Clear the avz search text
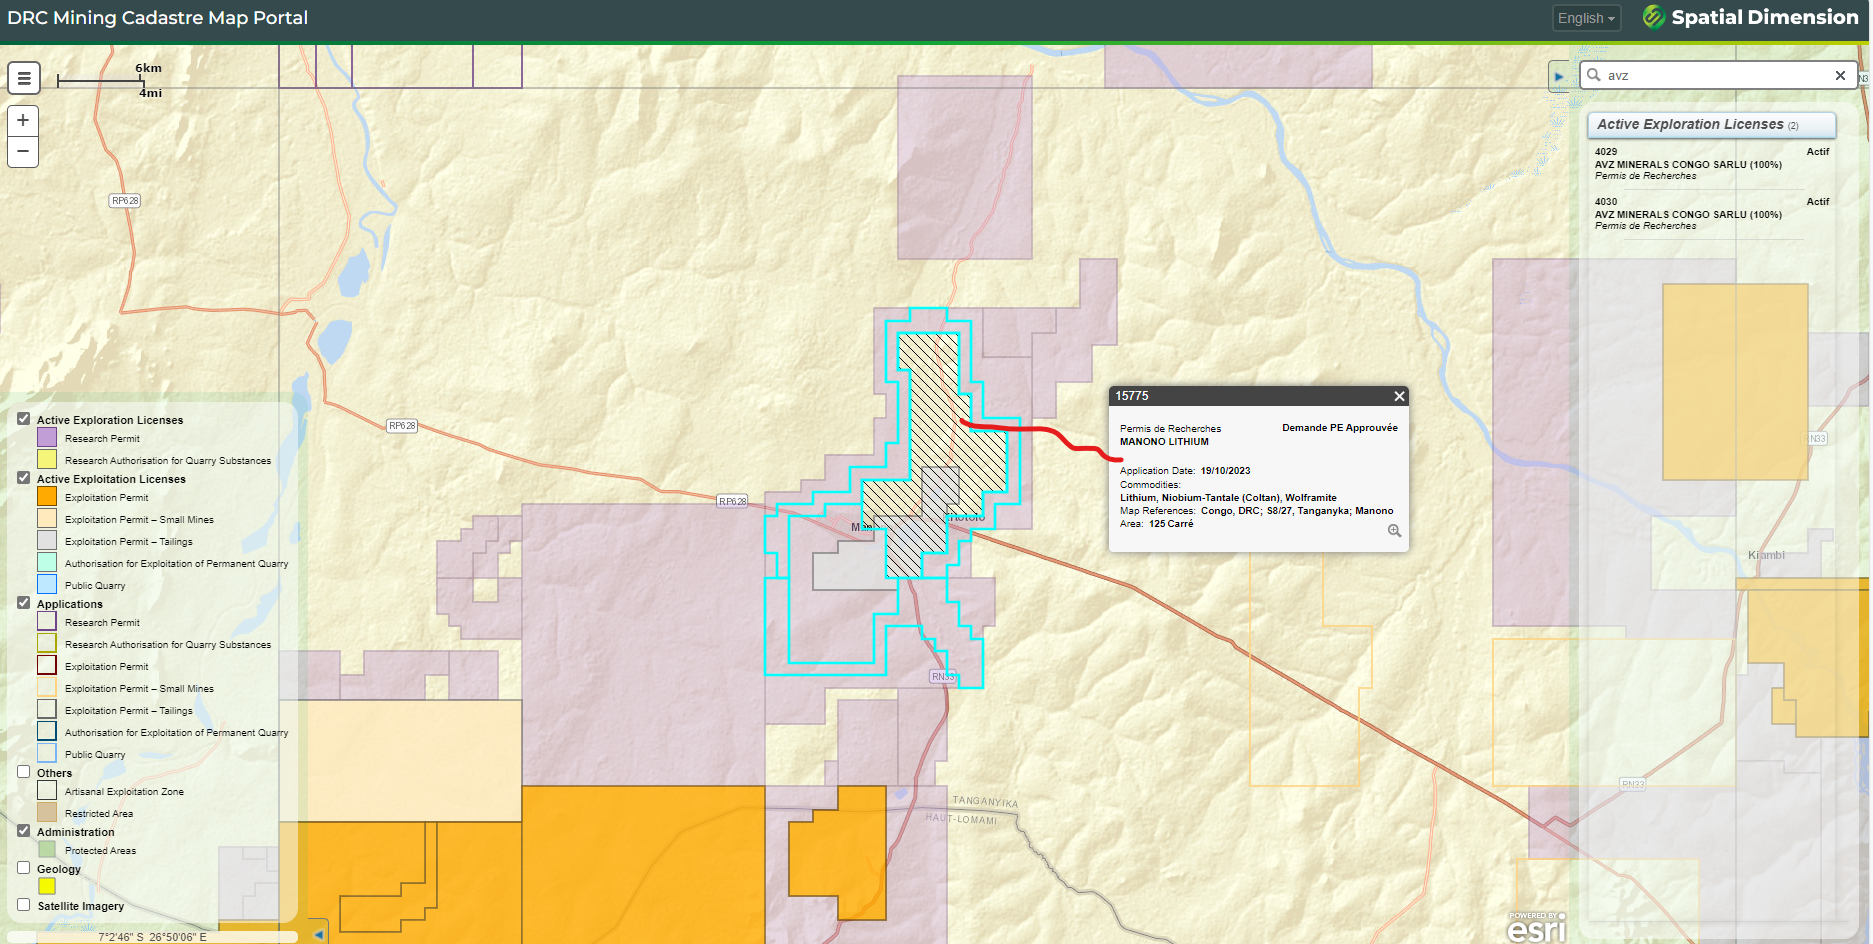Screen dimensions: 1873x944 coord(1840,76)
